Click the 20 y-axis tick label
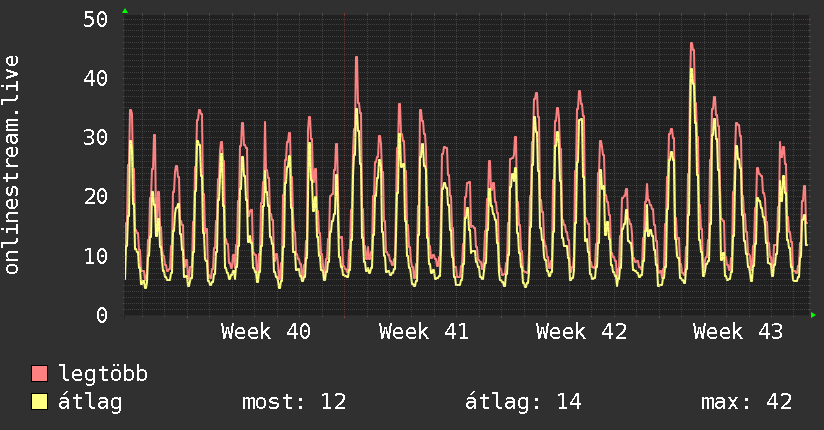The height and width of the screenshot is (430, 824). click(x=95, y=197)
